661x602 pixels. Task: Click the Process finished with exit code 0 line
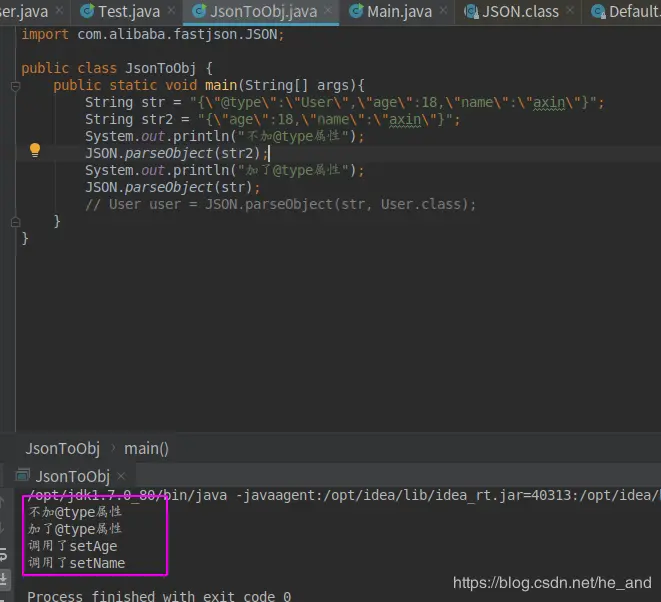159,596
